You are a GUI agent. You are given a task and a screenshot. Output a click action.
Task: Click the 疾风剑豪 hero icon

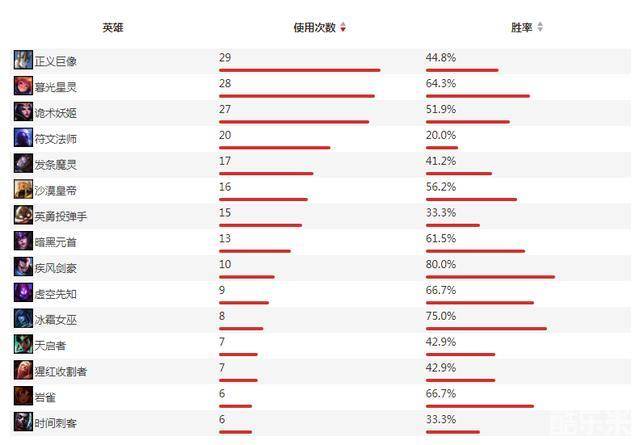point(23,268)
